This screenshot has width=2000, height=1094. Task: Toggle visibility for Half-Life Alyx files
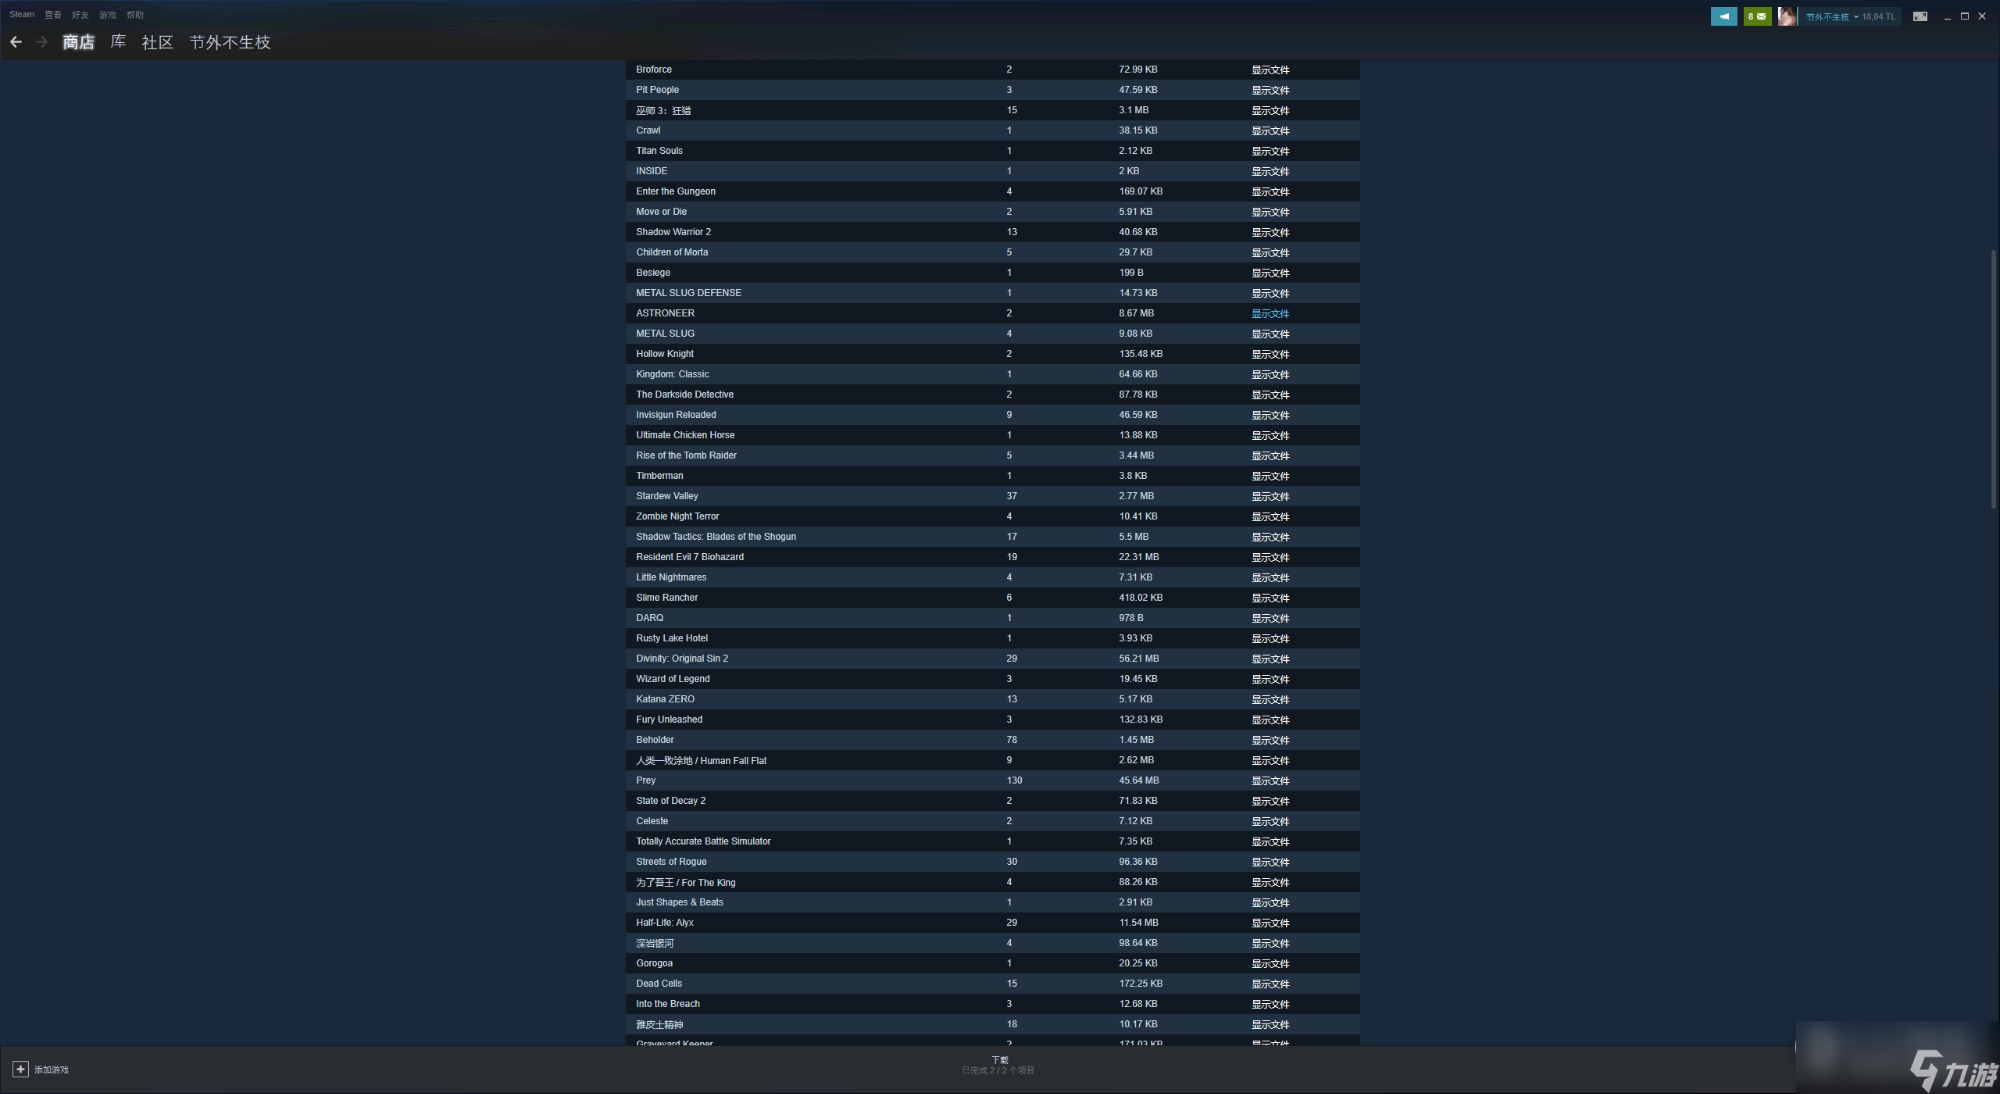pos(1269,922)
